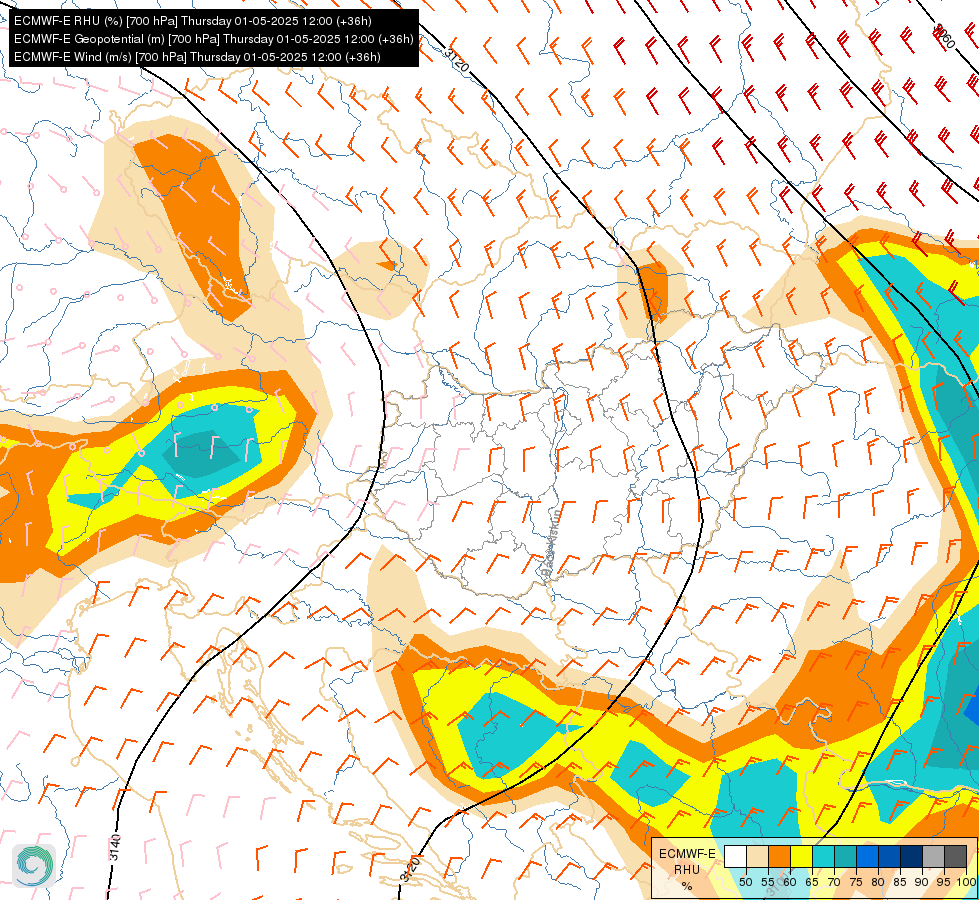Click the 3140 contour label at bottom left
979x900 pixels.
[115, 847]
